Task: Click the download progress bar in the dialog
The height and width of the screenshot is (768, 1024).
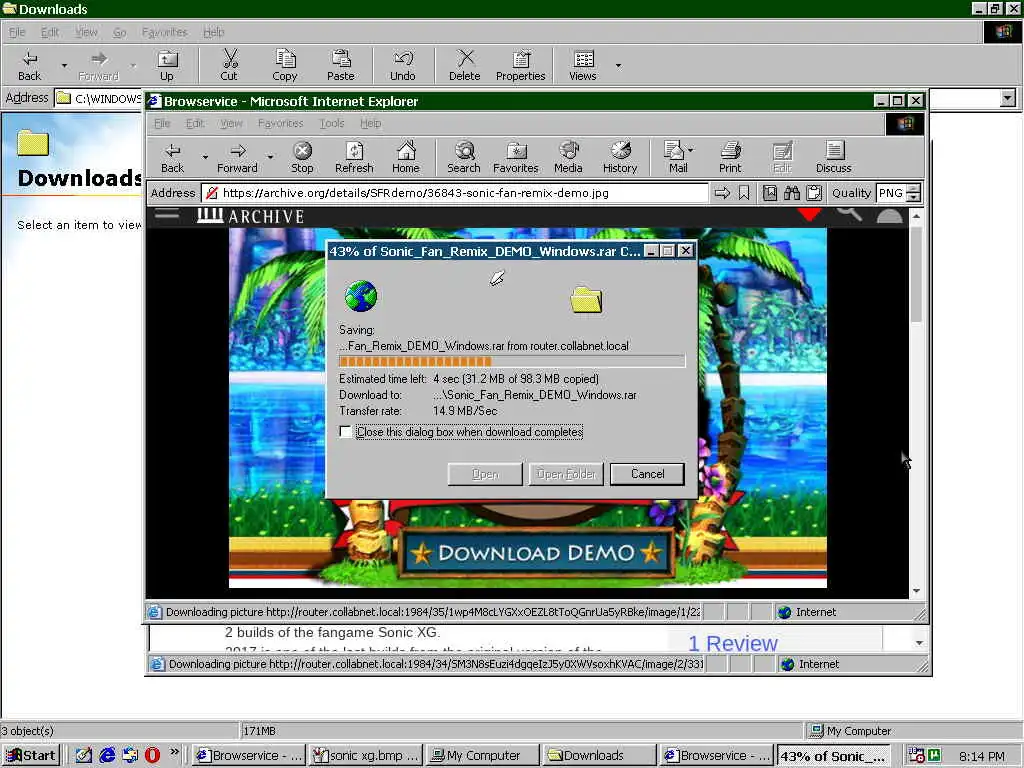Action: click(512, 362)
